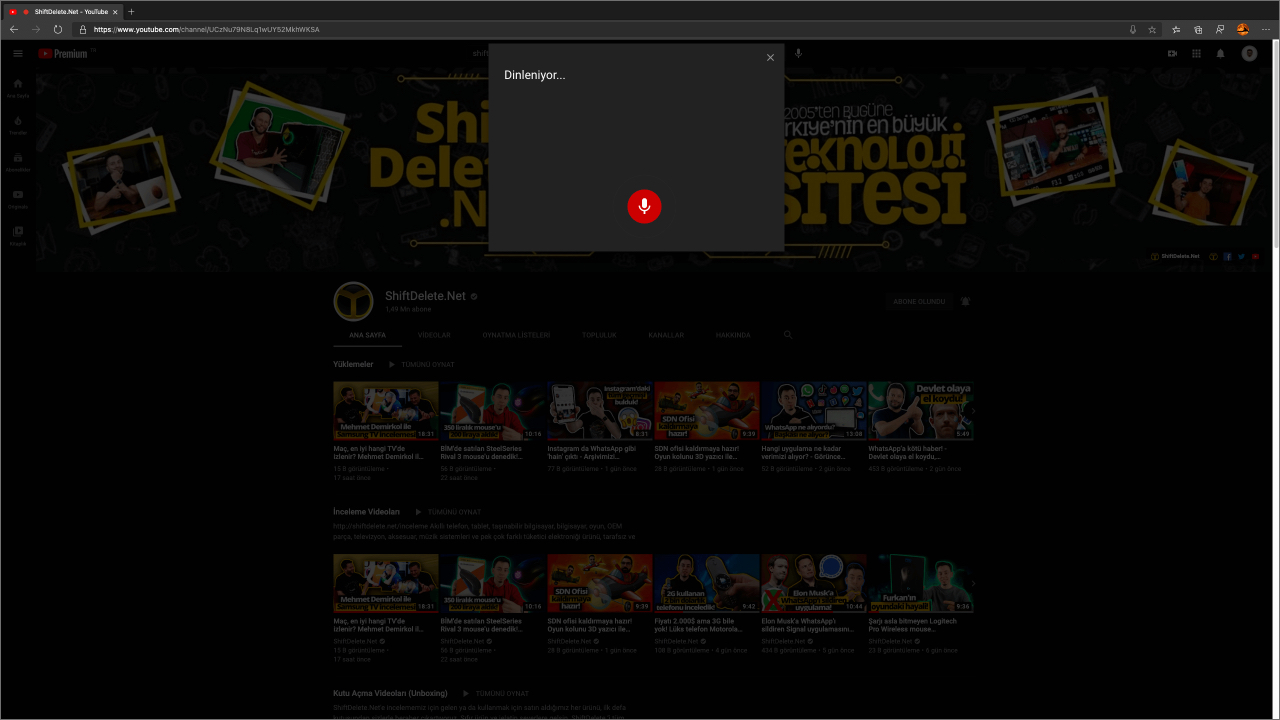Screen dimensions: 1280x720
Task: Switch to the VİDEOLAR tab
Action: pos(434,335)
